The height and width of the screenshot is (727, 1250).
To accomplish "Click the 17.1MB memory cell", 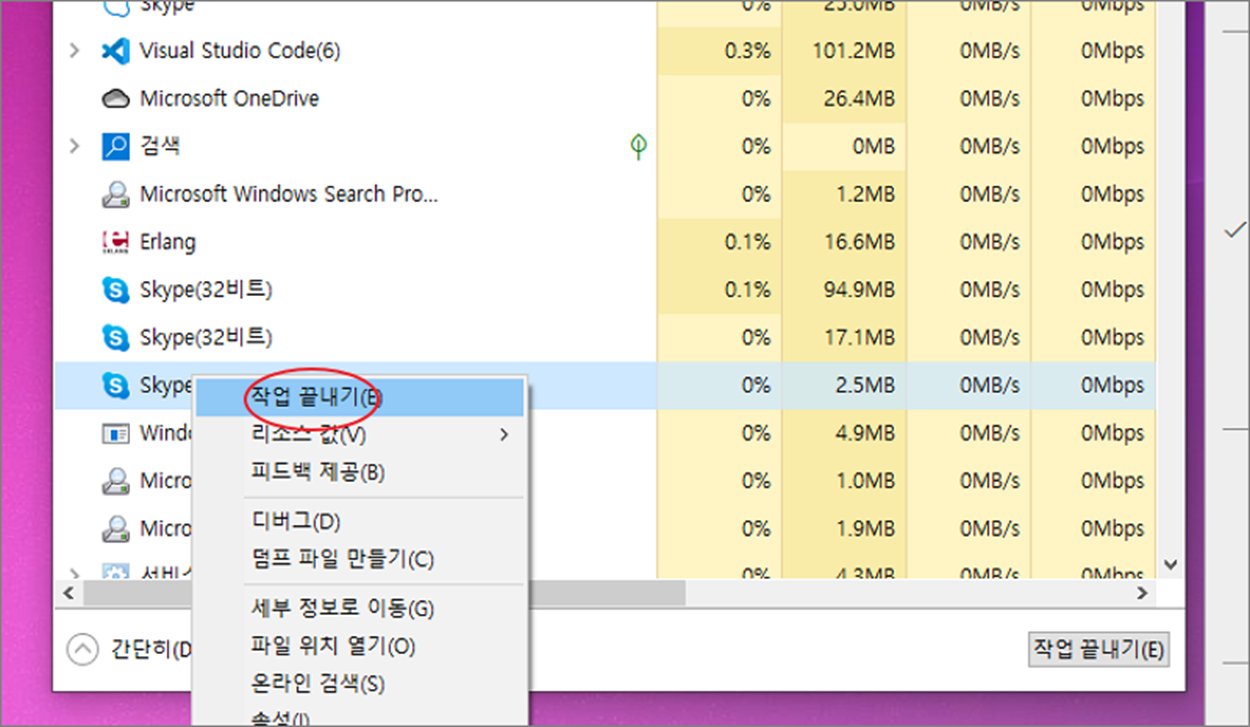I will pyautogui.click(x=844, y=338).
